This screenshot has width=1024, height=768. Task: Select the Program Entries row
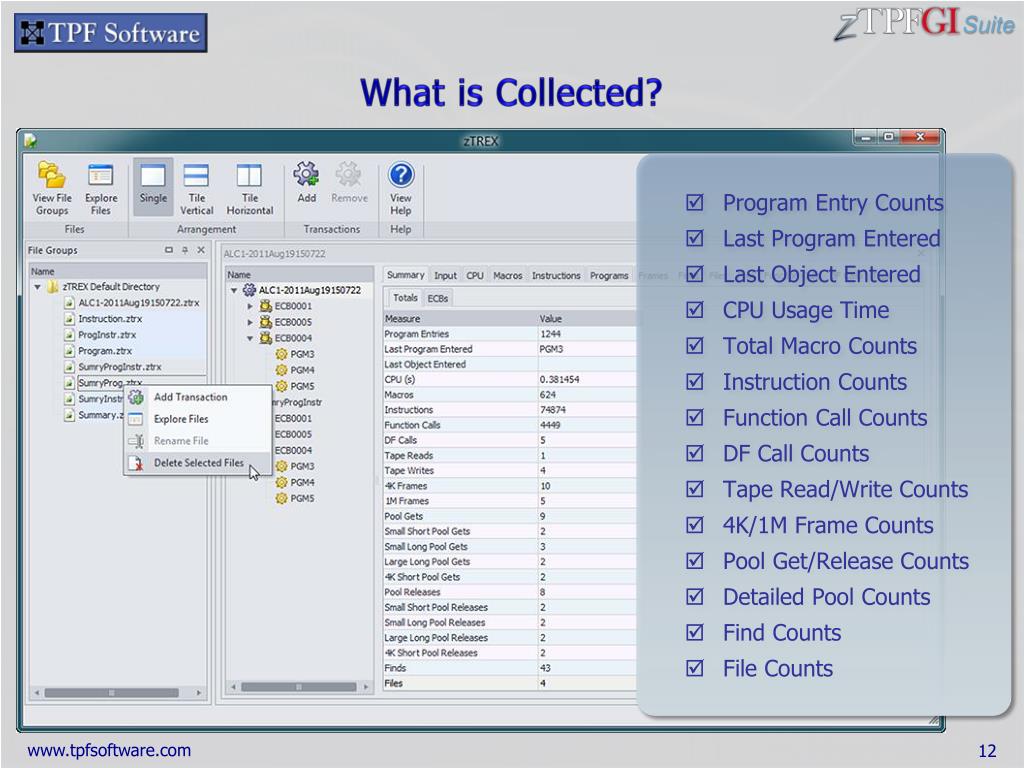tap(509, 334)
